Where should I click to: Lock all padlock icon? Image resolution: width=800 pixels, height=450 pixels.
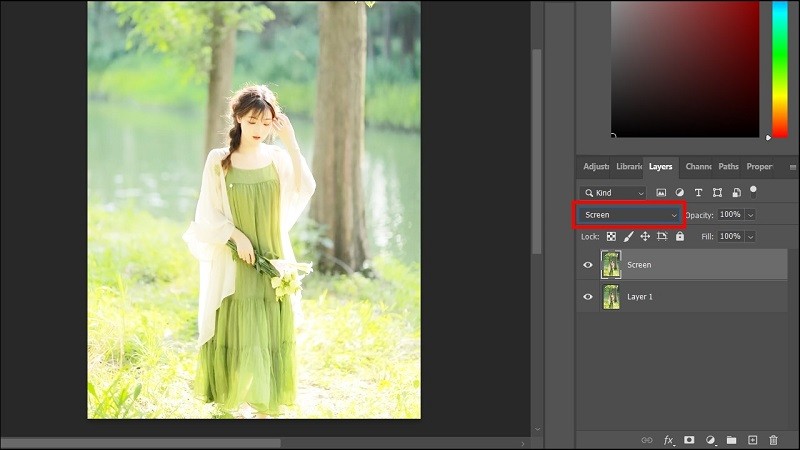pos(680,236)
